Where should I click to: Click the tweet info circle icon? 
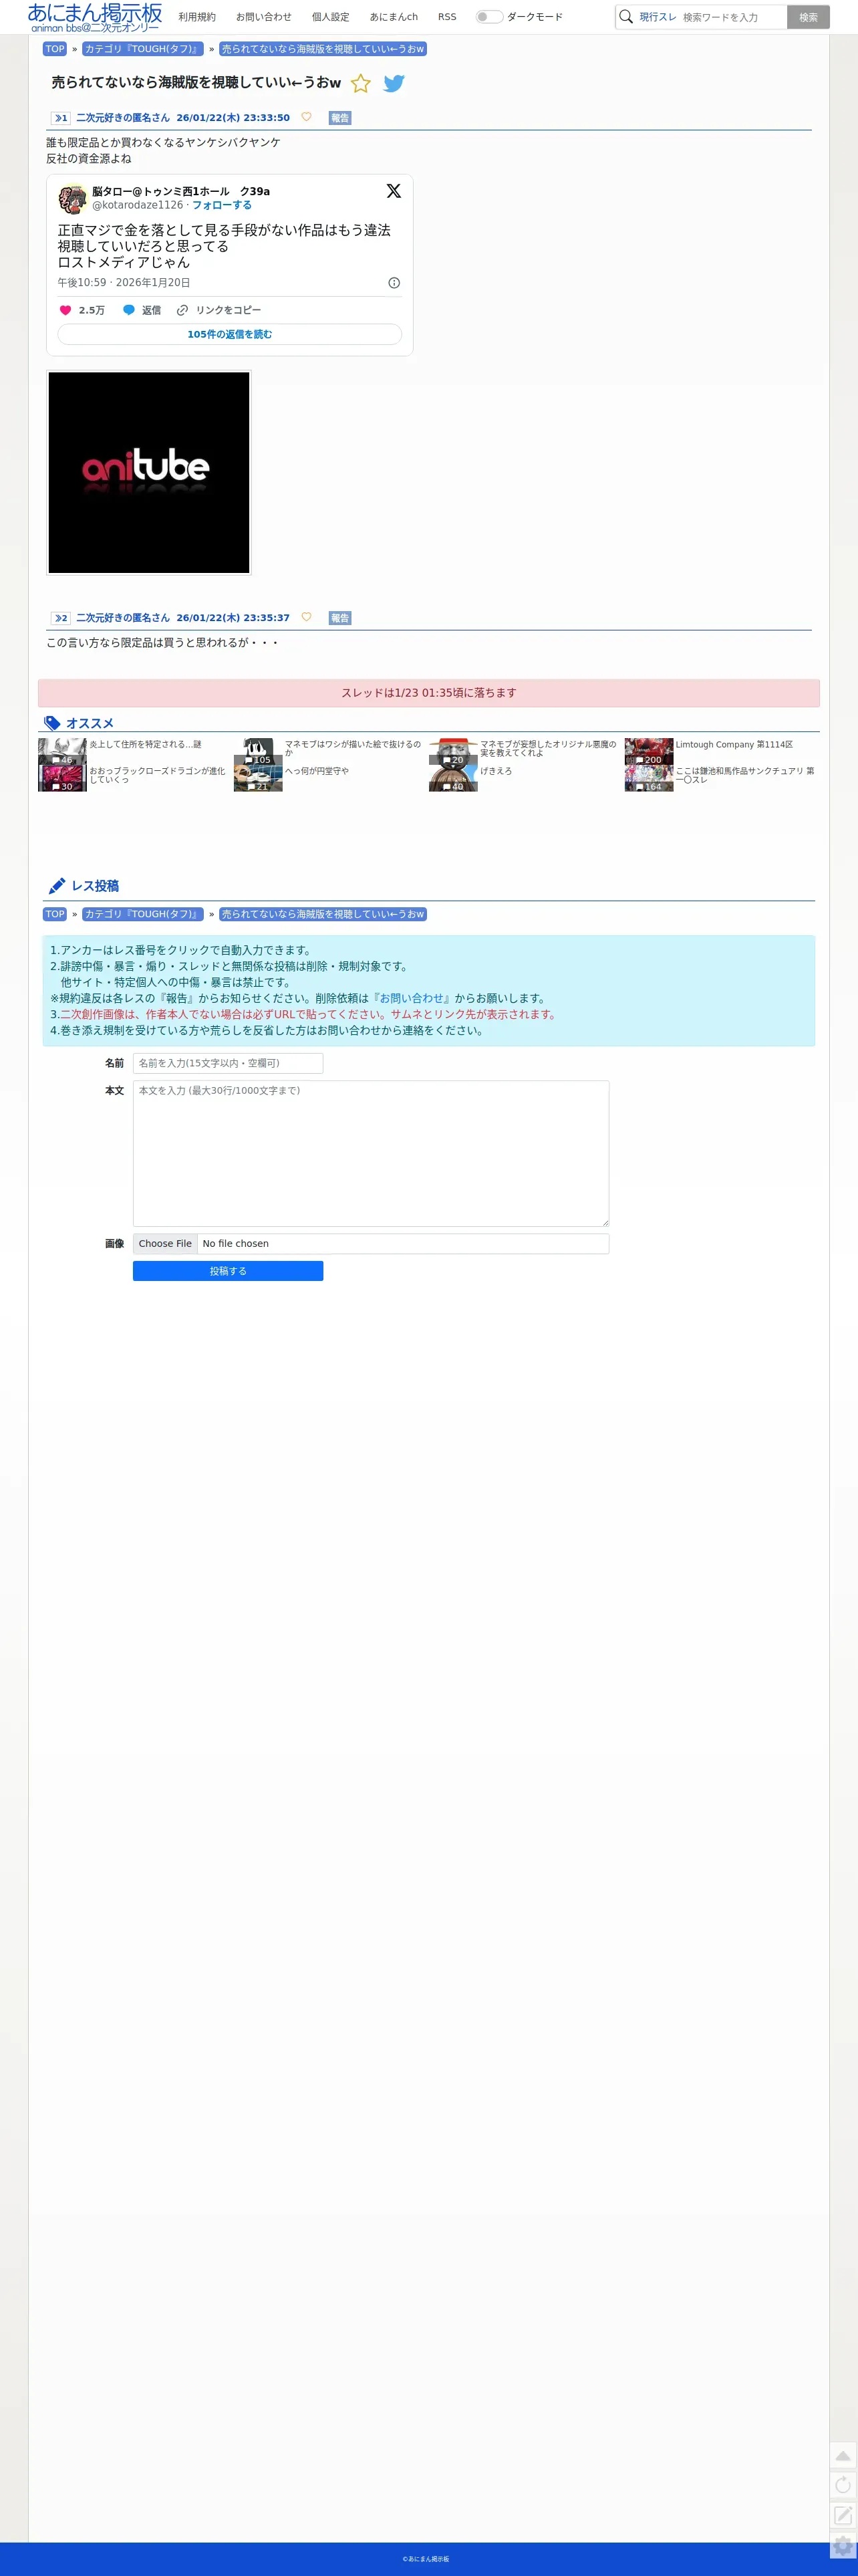pyautogui.click(x=394, y=283)
